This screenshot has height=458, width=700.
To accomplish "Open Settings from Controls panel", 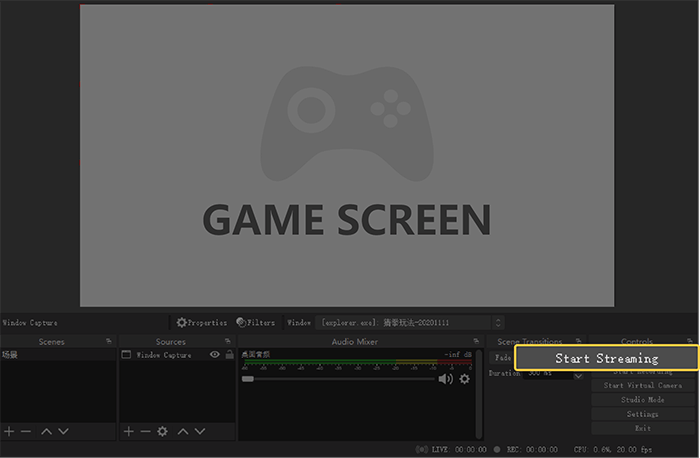I will [643, 414].
